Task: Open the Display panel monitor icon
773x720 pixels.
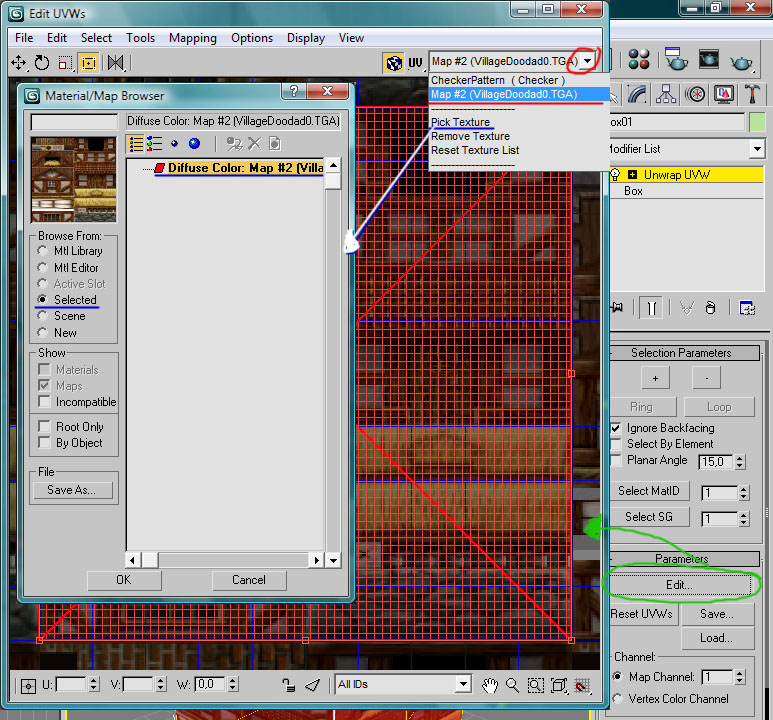Action: tap(724, 94)
